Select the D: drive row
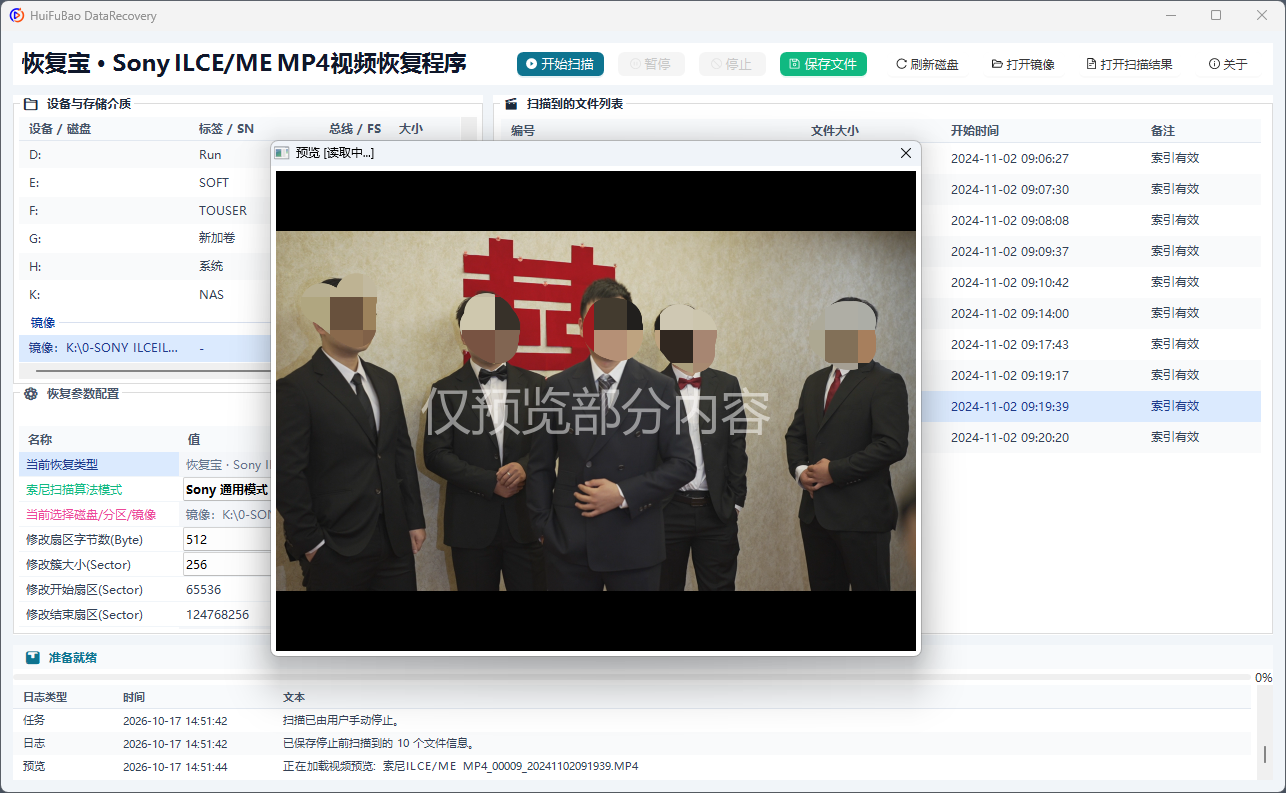1286x793 pixels. (x=146, y=155)
